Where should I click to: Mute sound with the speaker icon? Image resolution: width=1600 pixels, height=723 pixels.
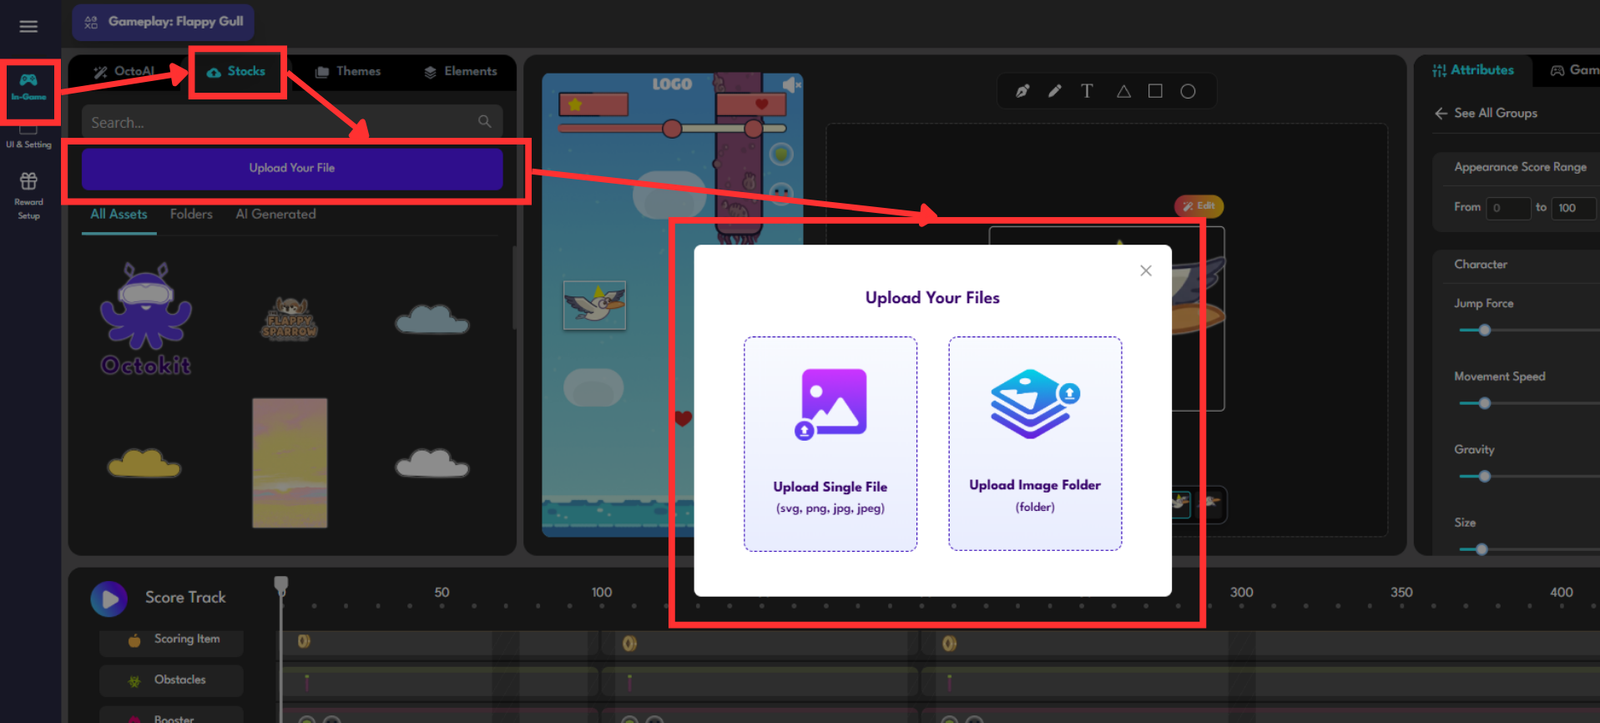(790, 85)
